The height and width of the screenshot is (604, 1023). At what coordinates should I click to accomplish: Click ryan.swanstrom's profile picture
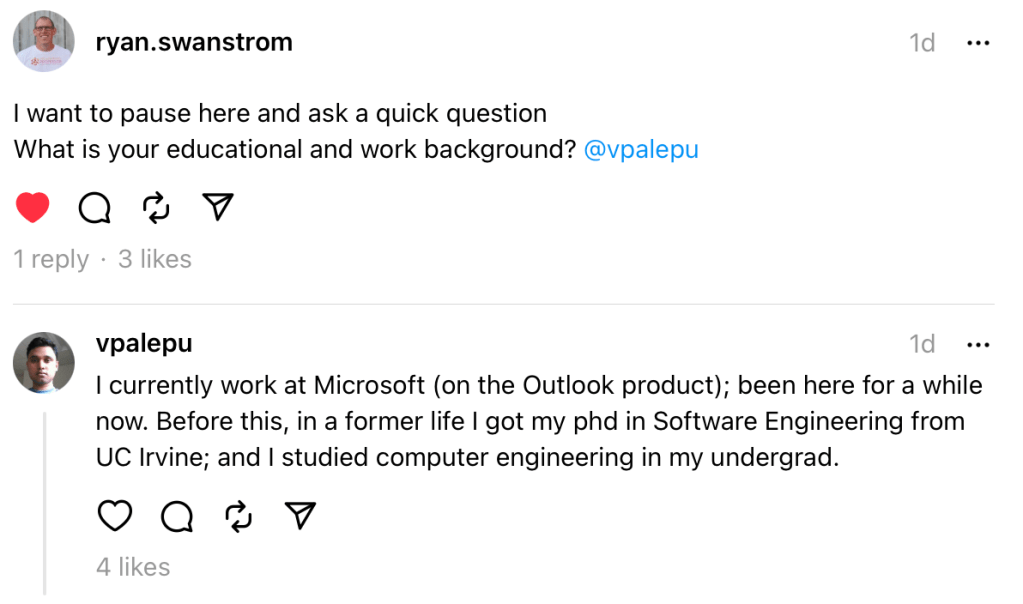(43, 43)
